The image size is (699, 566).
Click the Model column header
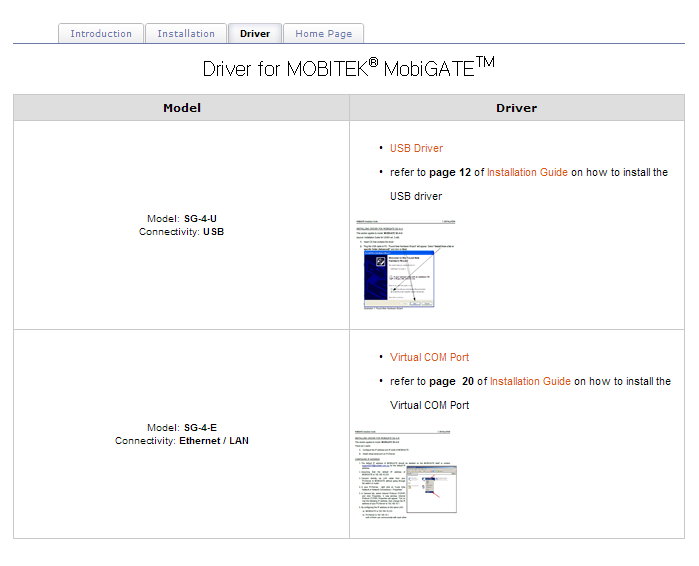tap(182, 108)
